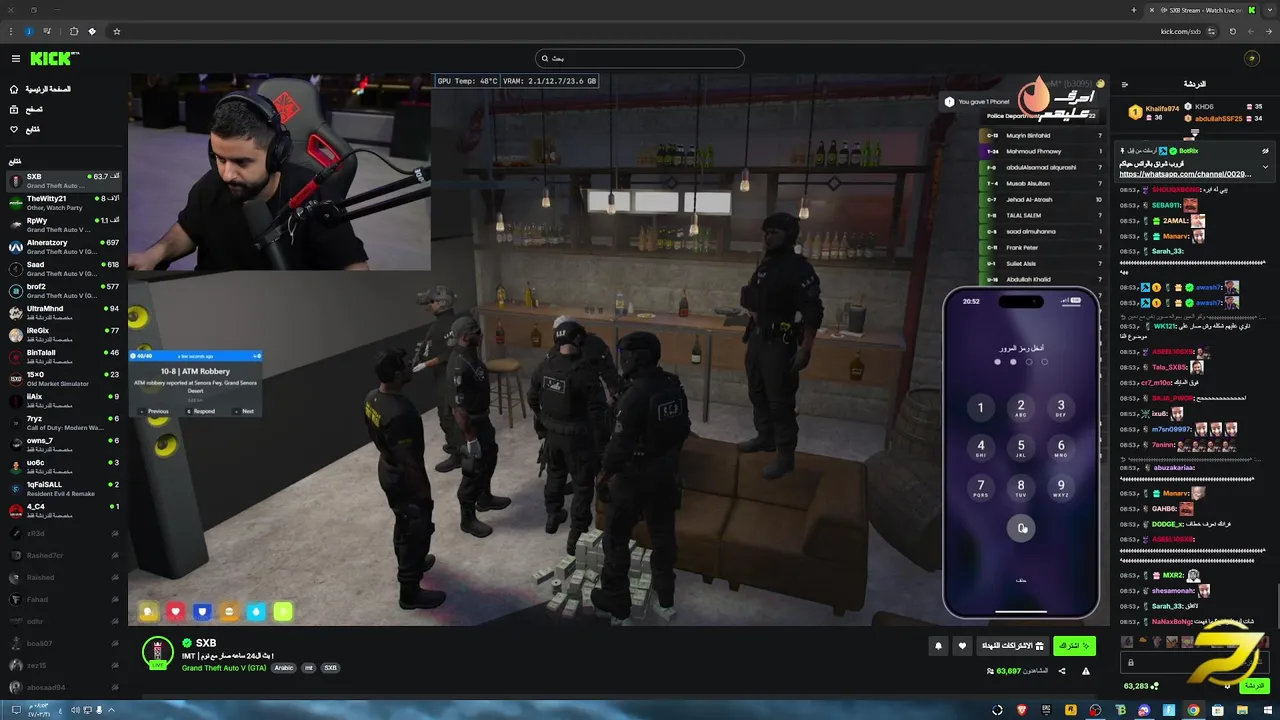Click the yellow emote button under video
Image resolution: width=1280 pixels, height=720 pixels.
tap(149, 611)
